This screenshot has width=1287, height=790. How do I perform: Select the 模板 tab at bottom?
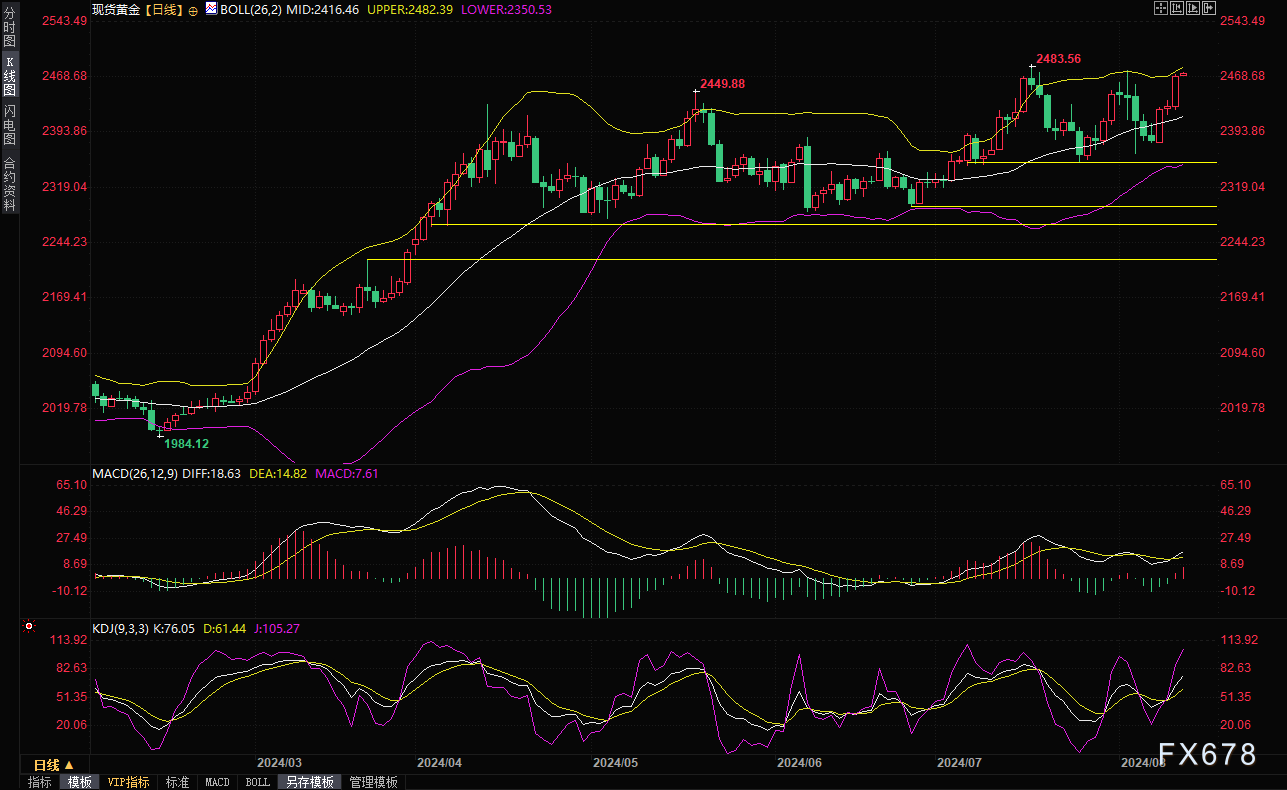tap(78, 782)
